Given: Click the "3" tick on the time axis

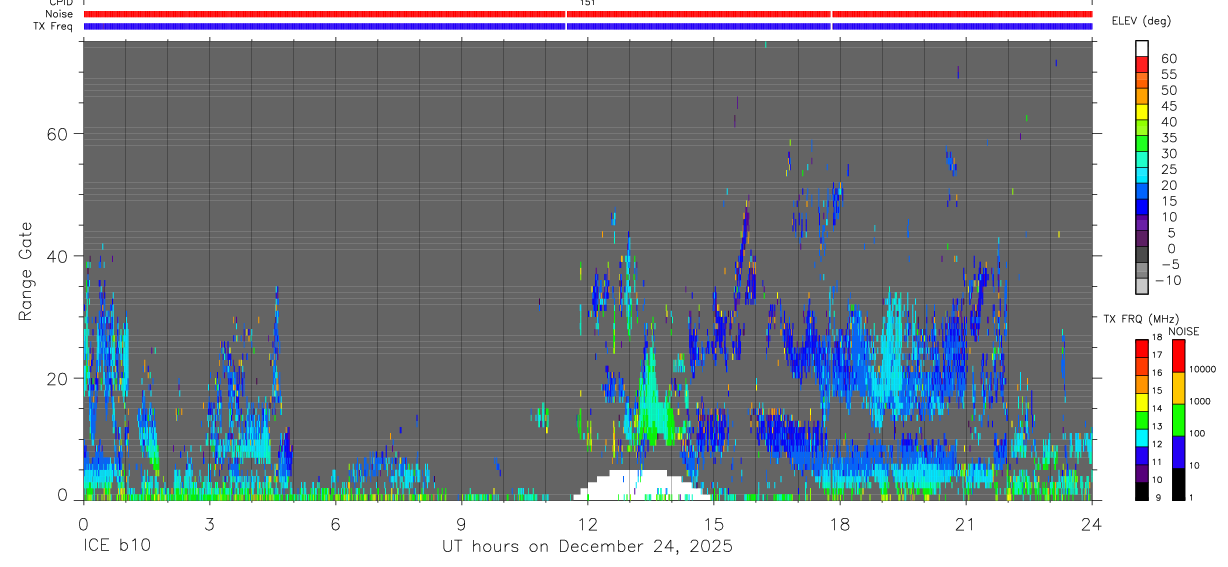Looking at the screenshot, I should [x=209, y=523].
